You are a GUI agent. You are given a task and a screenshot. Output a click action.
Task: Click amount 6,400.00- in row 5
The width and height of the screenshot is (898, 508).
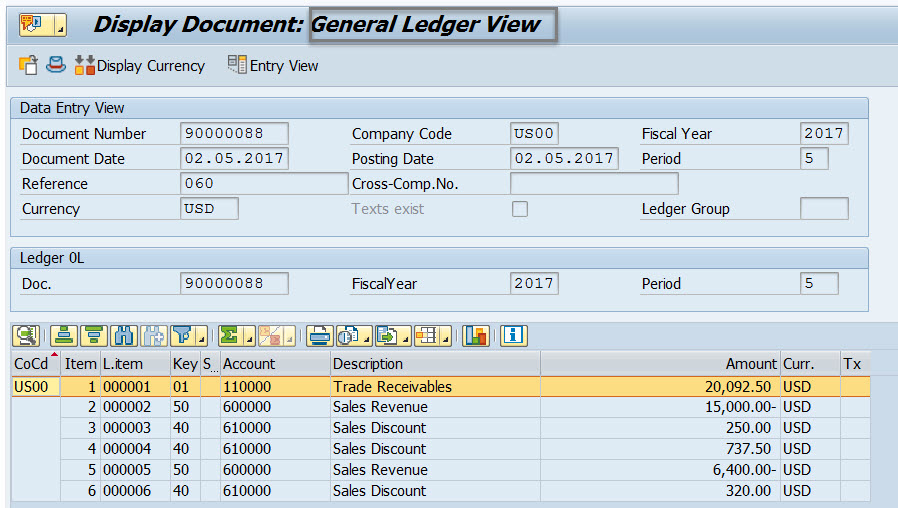coord(660,470)
